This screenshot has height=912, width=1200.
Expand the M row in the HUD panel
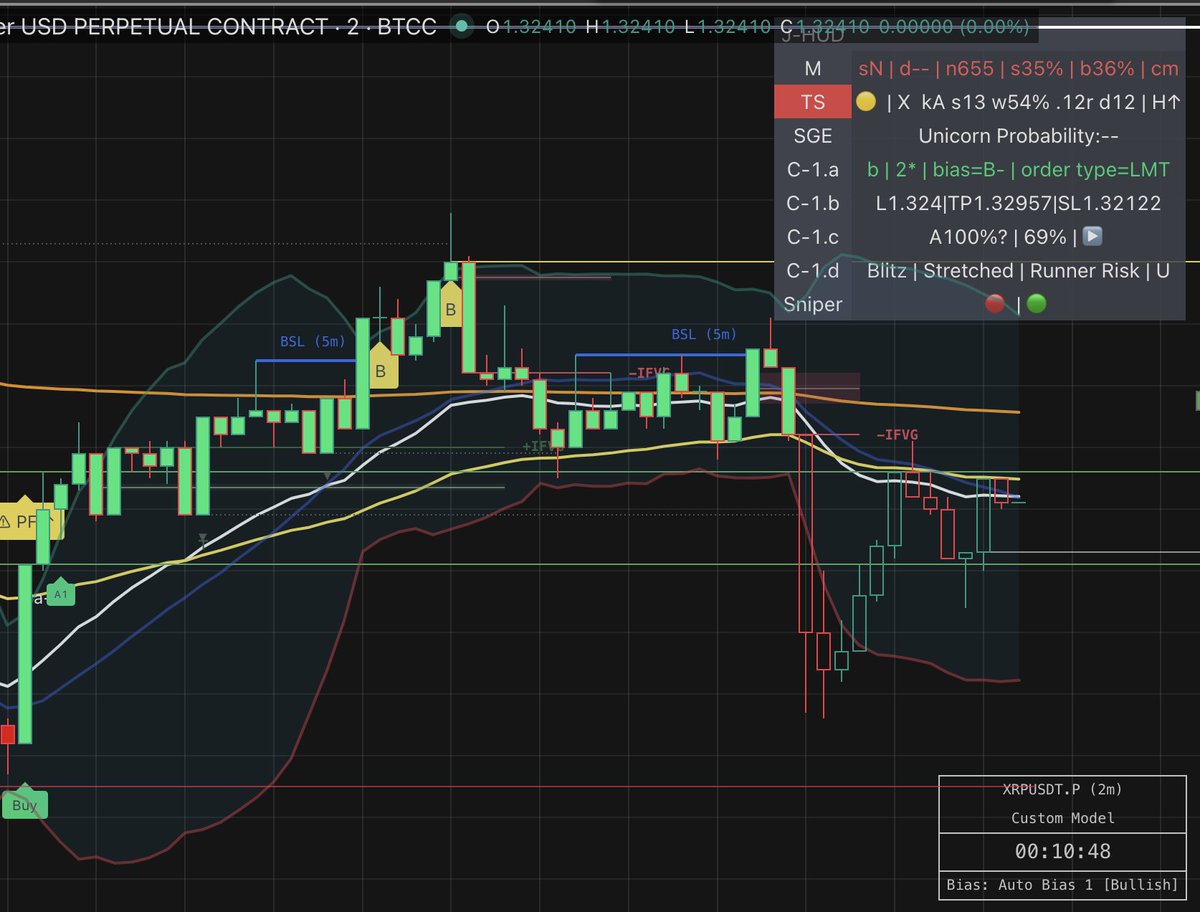click(812, 67)
